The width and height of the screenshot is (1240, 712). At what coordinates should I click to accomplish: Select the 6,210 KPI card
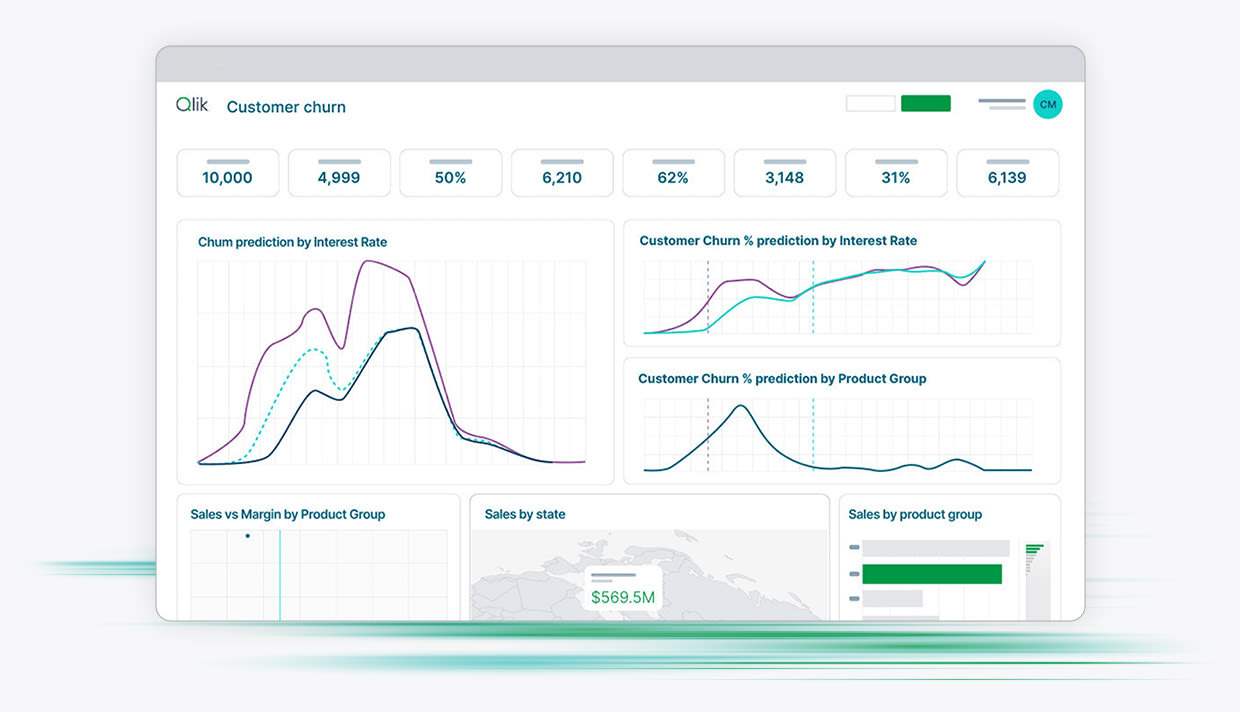pos(562,172)
